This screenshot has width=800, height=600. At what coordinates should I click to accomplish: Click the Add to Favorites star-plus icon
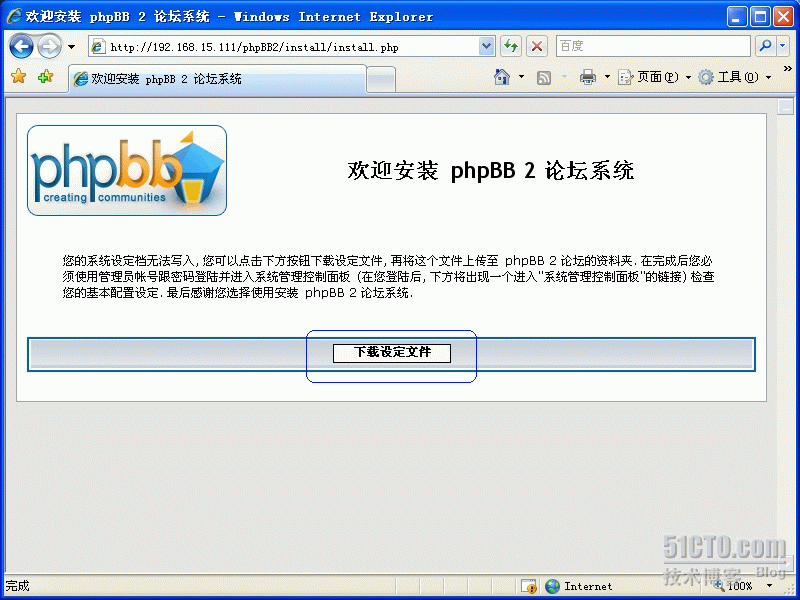click(45, 77)
